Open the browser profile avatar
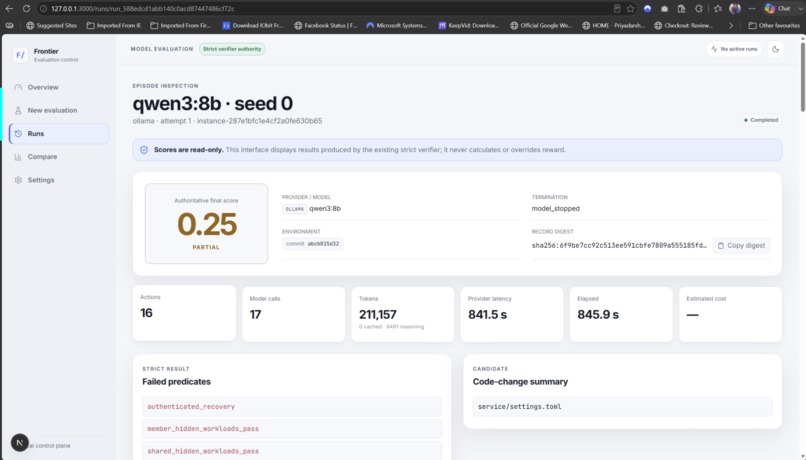This screenshot has height=460, width=806. click(735, 9)
